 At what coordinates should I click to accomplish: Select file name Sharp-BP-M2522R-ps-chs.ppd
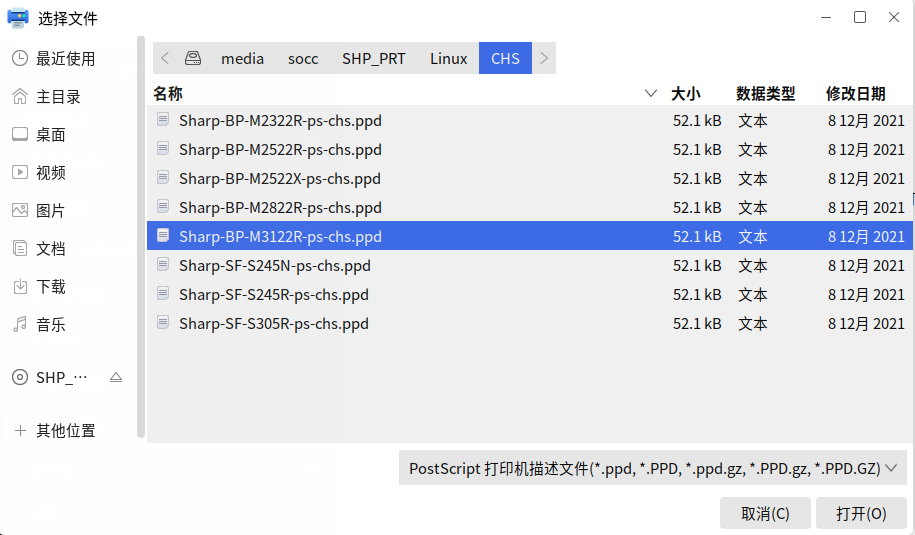[280, 150]
